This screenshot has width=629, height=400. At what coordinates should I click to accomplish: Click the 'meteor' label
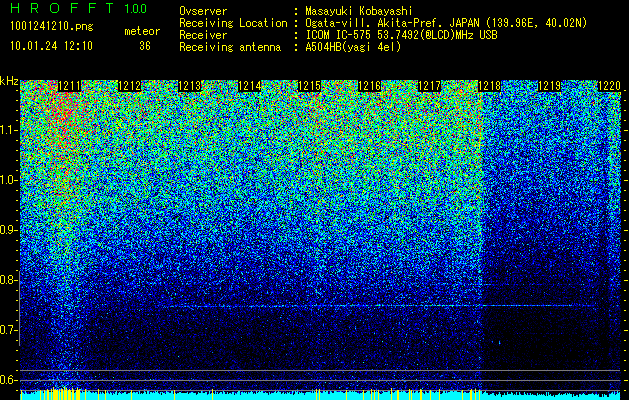[x=142, y=31]
